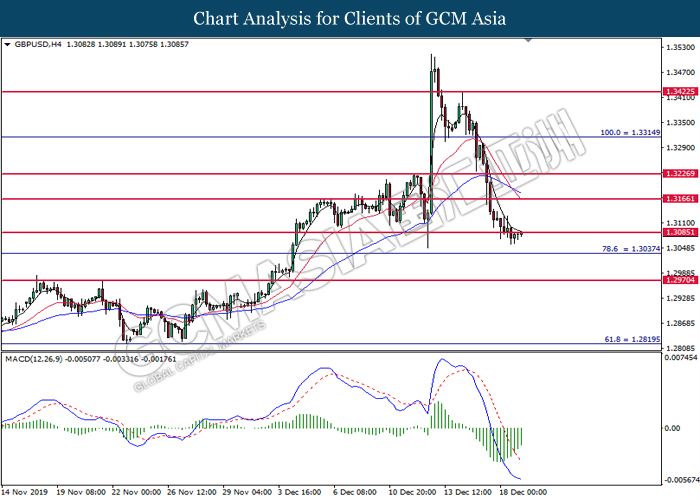Click the triangle arrow beside GBPUSD,H4 label
This screenshot has width=700, height=500.
coord(7,45)
